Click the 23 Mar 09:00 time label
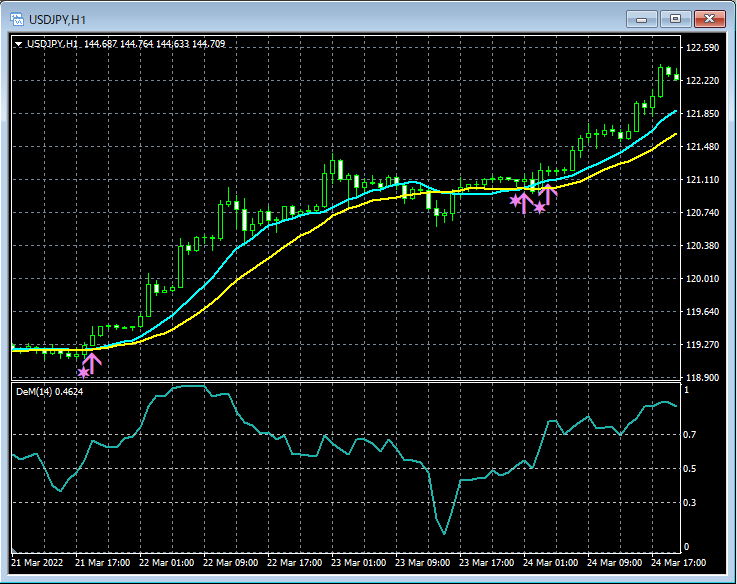This screenshot has height=584, width=737. [x=423, y=562]
